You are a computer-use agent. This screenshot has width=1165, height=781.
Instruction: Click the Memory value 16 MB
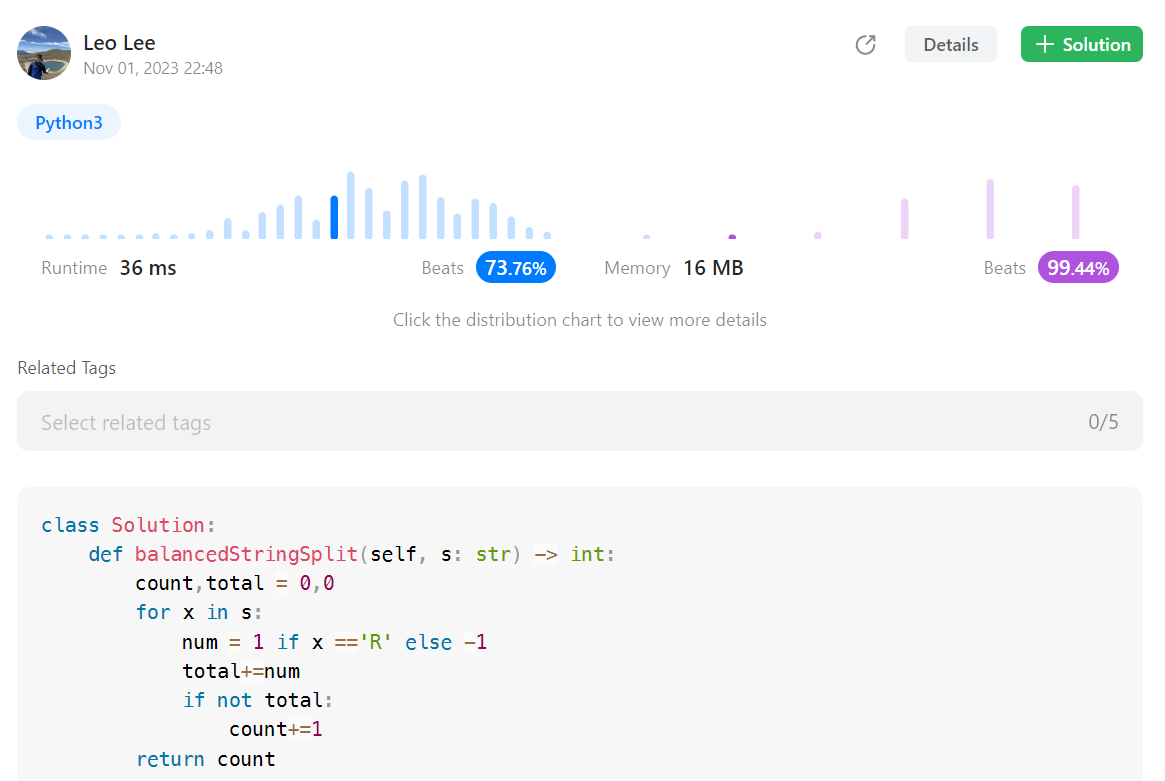click(713, 267)
